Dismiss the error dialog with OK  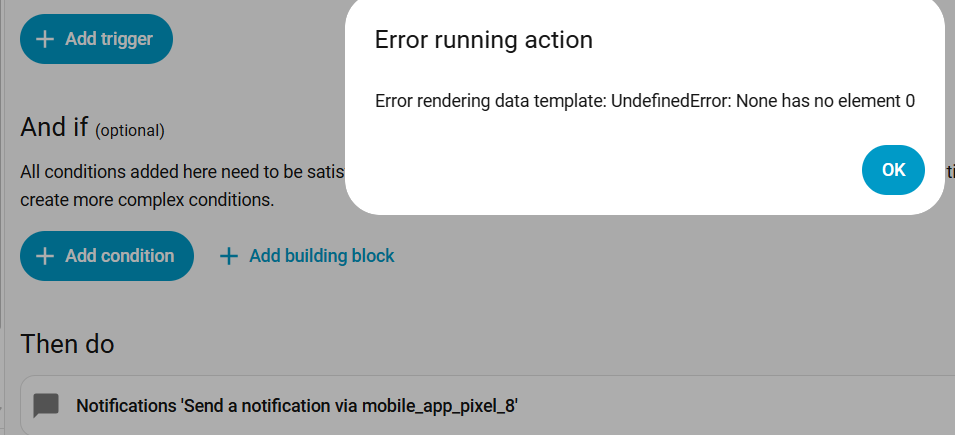[893, 170]
